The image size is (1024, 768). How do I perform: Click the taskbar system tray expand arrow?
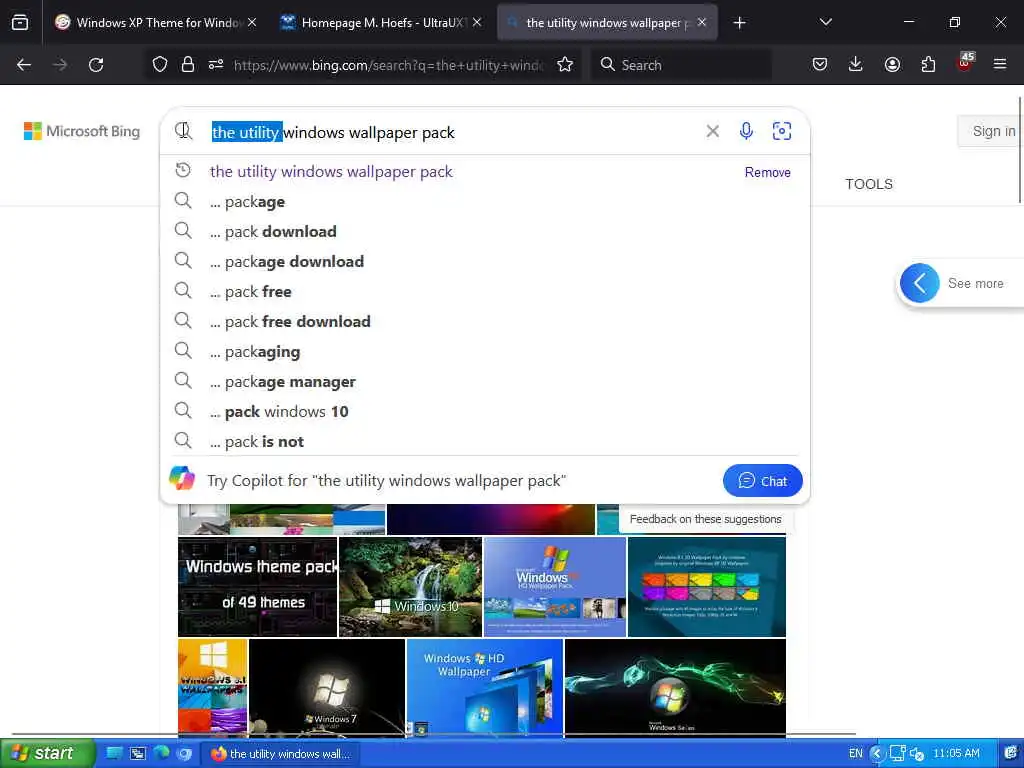(878, 754)
